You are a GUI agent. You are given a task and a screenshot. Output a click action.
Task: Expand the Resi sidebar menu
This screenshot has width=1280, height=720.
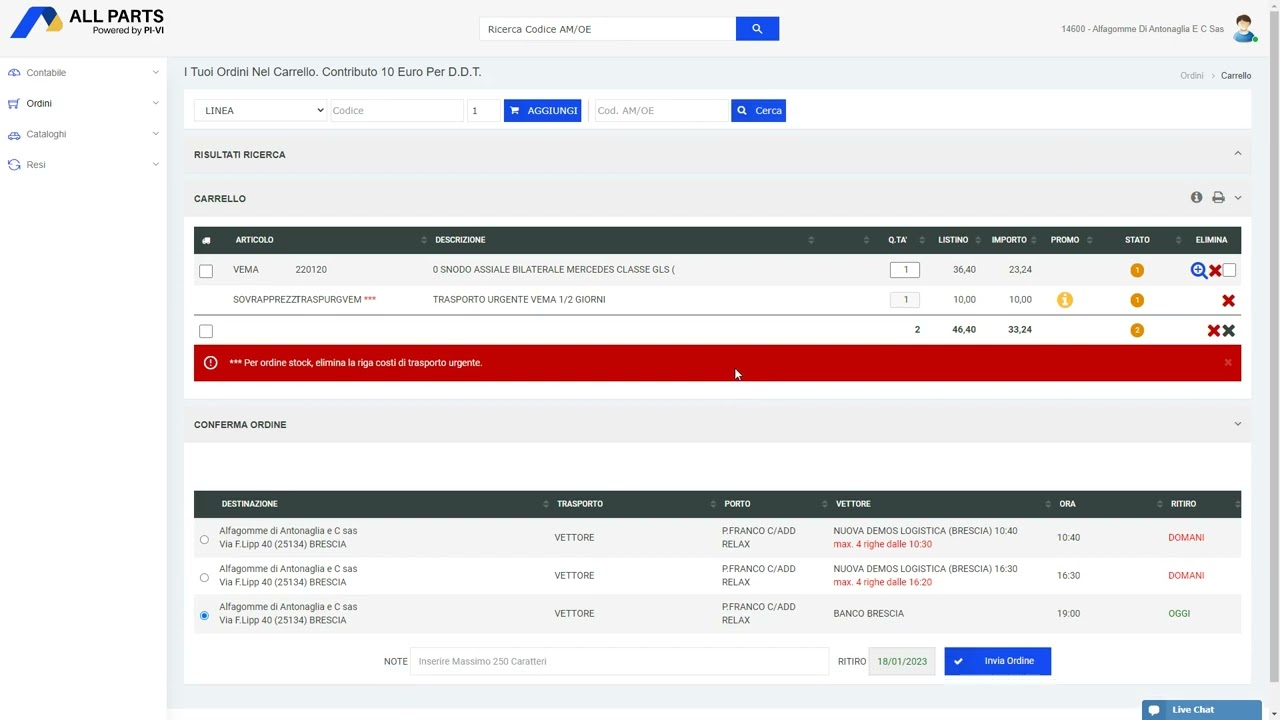pyautogui.click(x=83, y=164)
